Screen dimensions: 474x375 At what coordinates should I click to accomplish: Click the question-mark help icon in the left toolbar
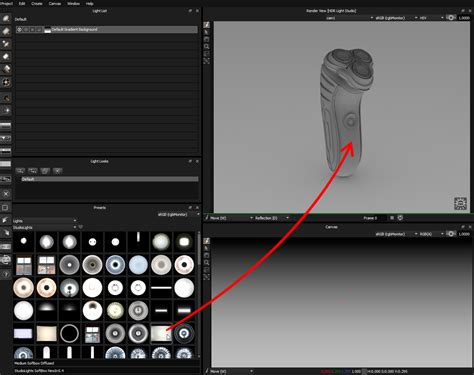click(6, 274)
